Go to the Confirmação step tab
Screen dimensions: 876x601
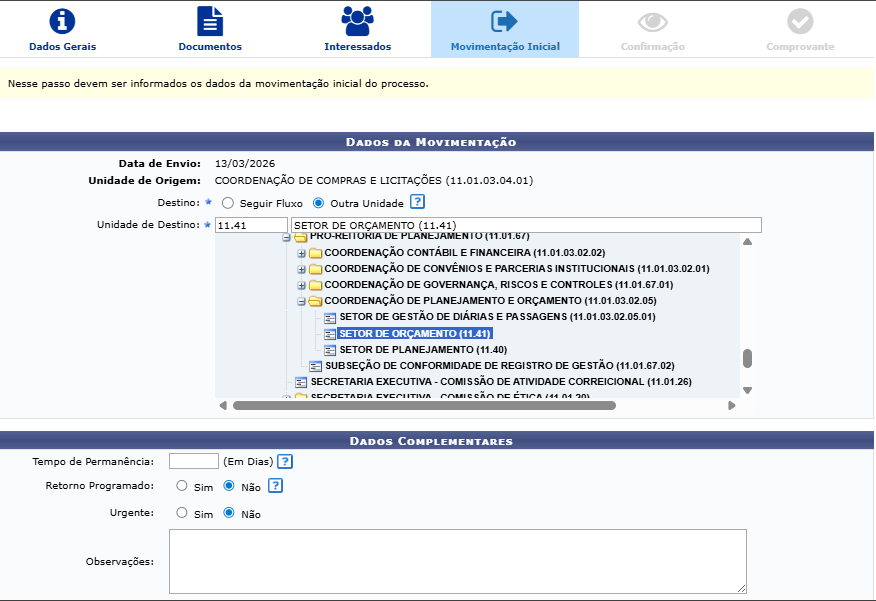(x=652, y=30)
